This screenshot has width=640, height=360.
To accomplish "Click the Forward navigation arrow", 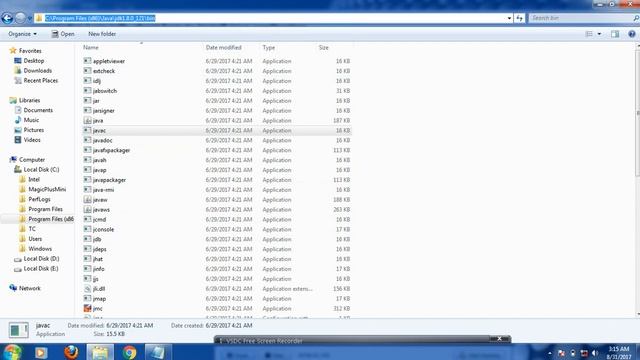I will pyautogui.click(x=20, y=18).
